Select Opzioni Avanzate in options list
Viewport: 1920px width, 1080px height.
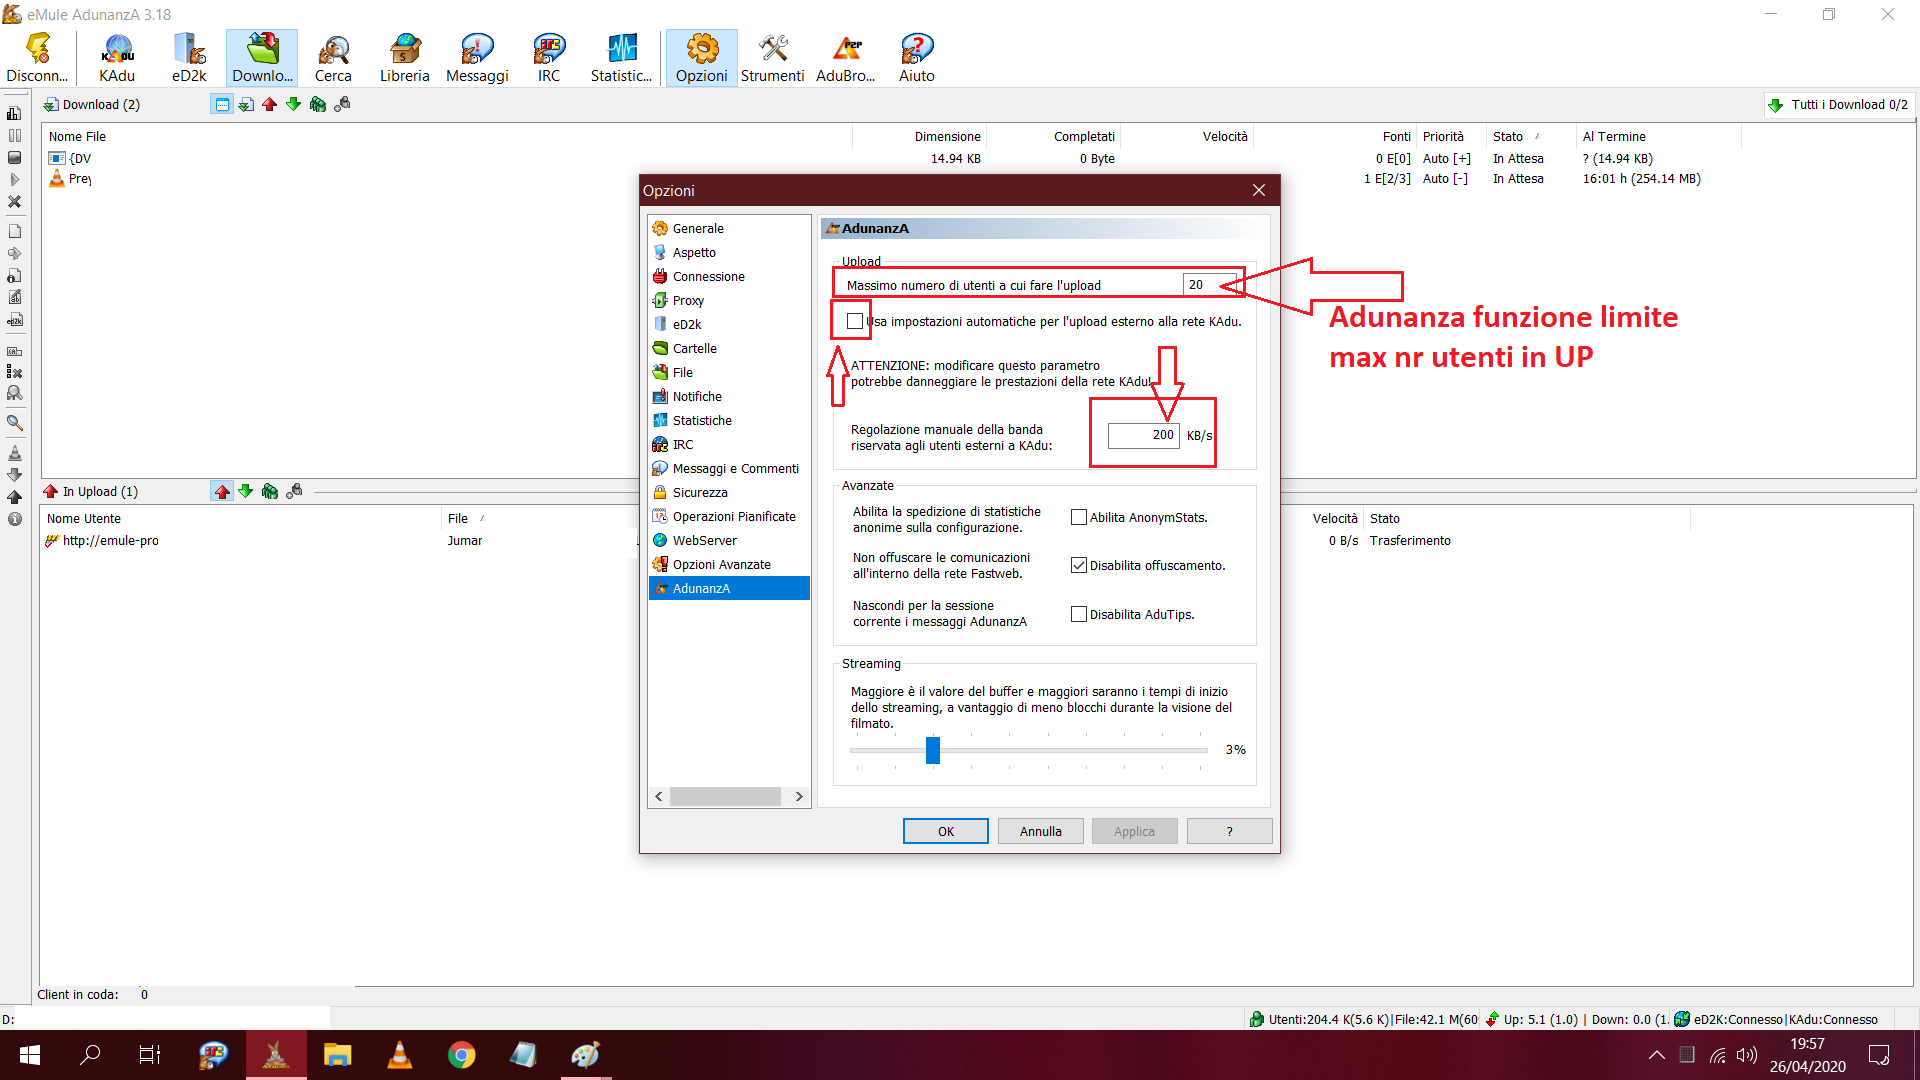721,564
